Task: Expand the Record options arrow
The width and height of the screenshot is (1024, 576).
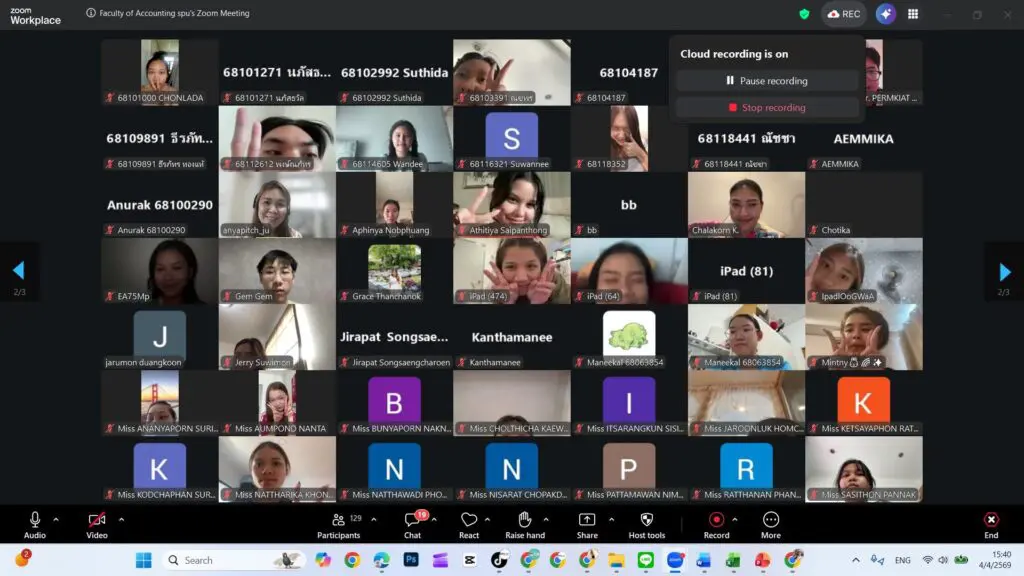Action: pos(735,519)
